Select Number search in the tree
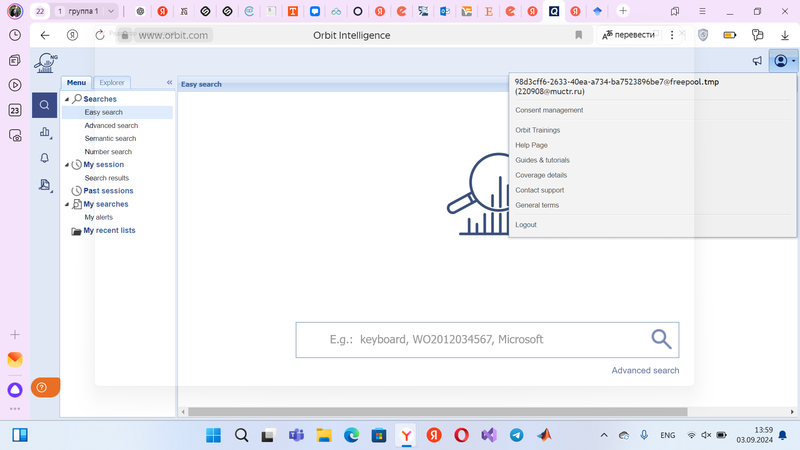The height and width of the screenshot is (450, 800). (x=108, y=152)
